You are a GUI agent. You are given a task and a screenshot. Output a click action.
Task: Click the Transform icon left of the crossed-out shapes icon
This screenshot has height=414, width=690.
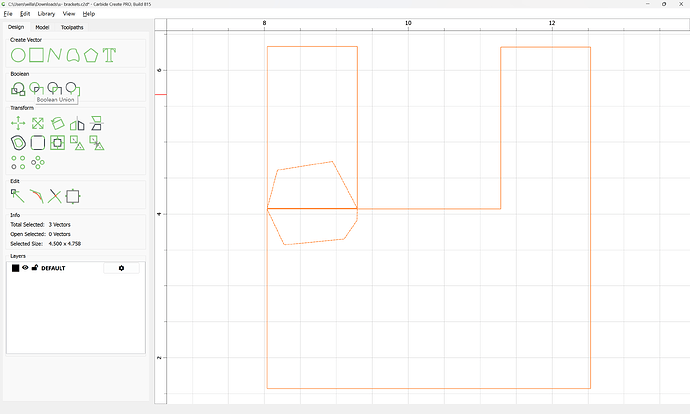(x=77, y=143)
